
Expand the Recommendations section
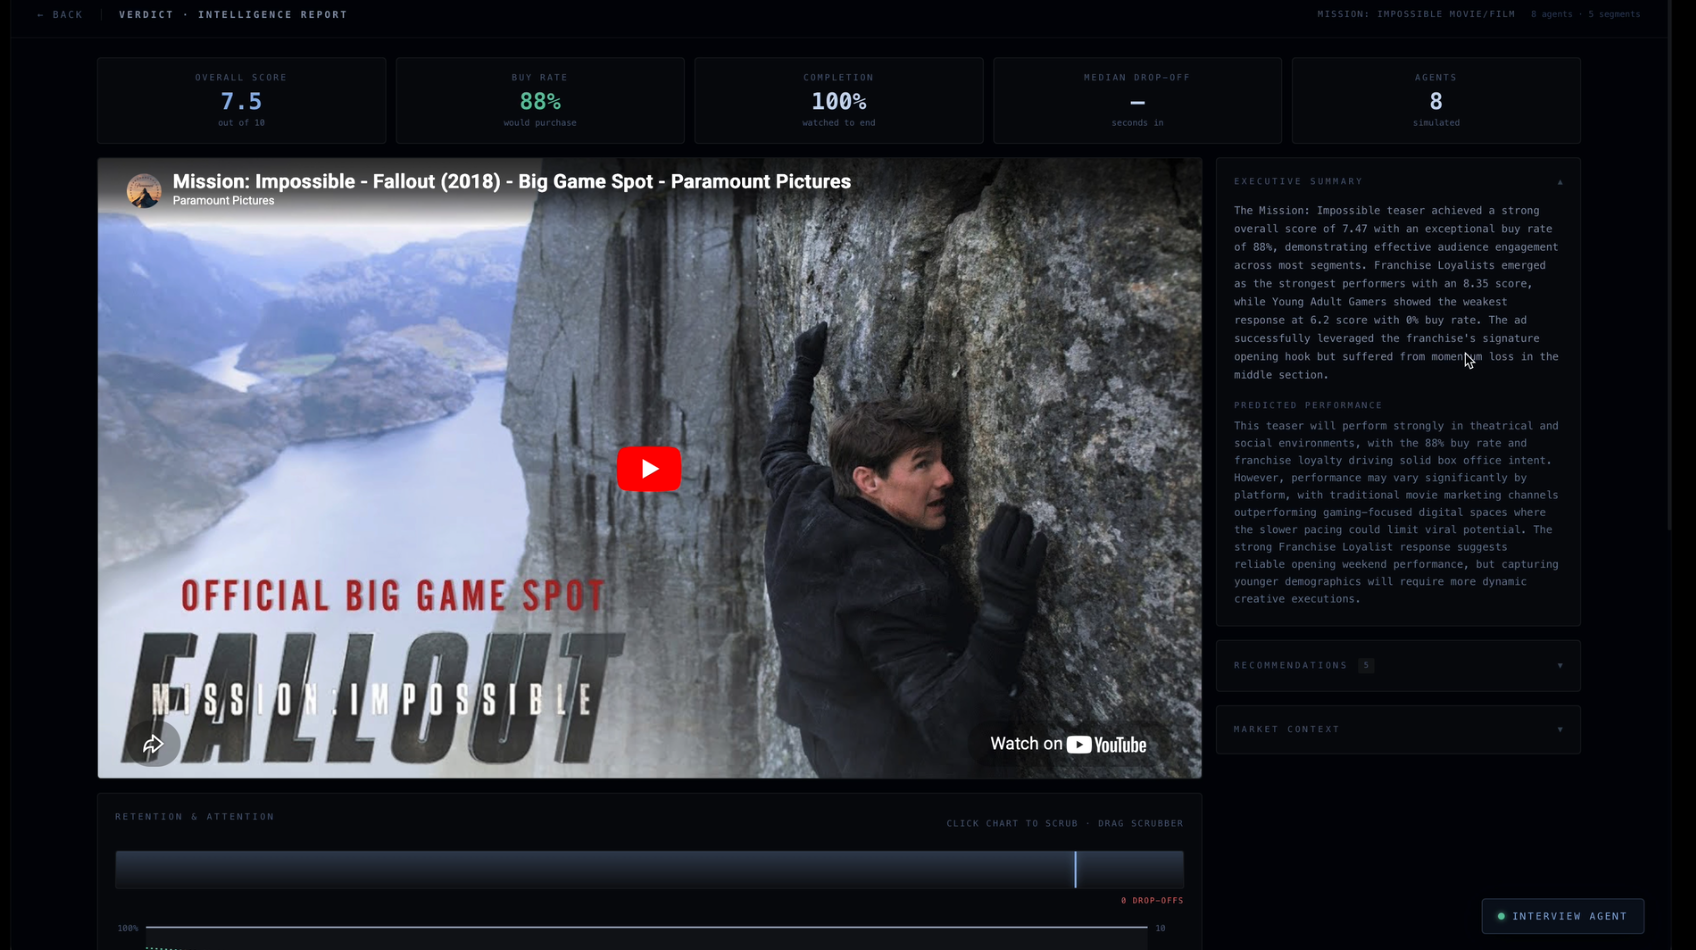click(x=1398, y=666)
